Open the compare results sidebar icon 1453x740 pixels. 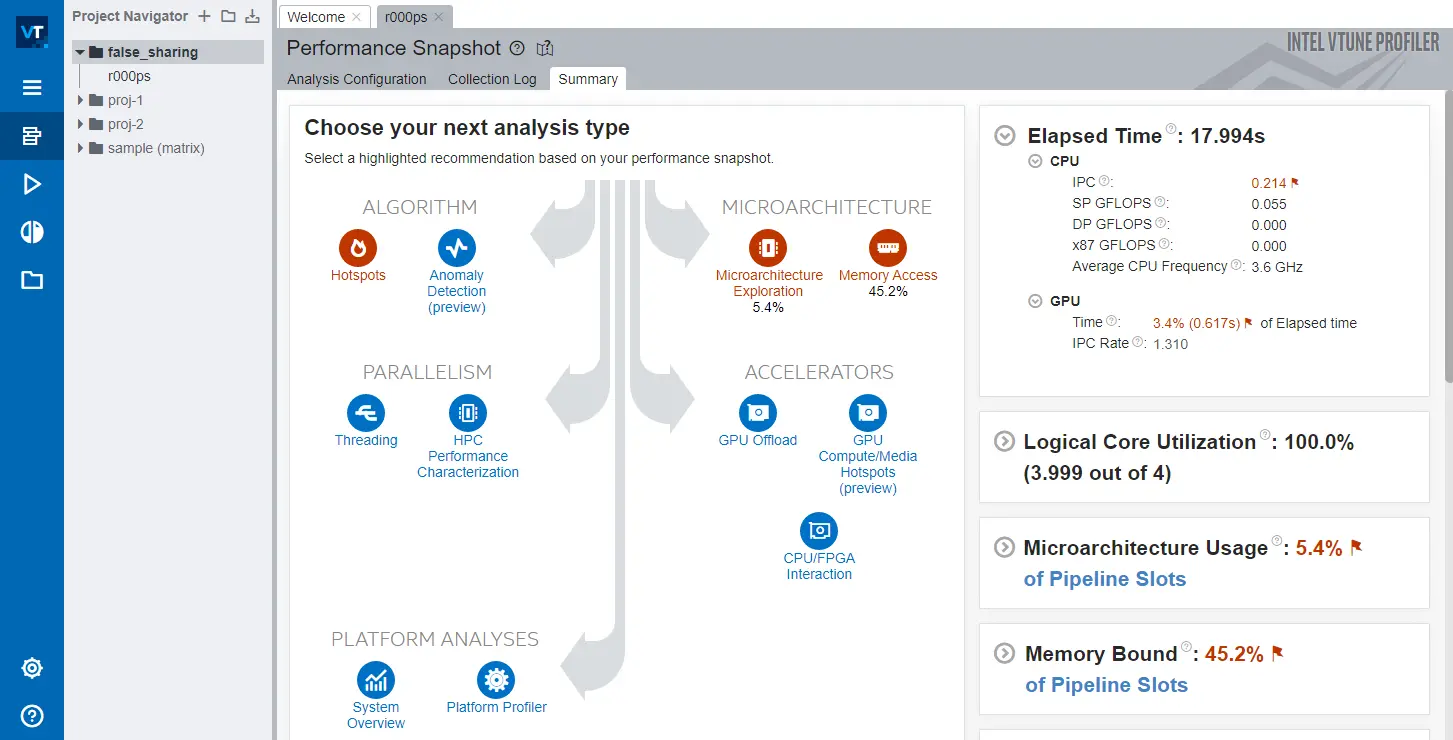[x=32, y=232]
